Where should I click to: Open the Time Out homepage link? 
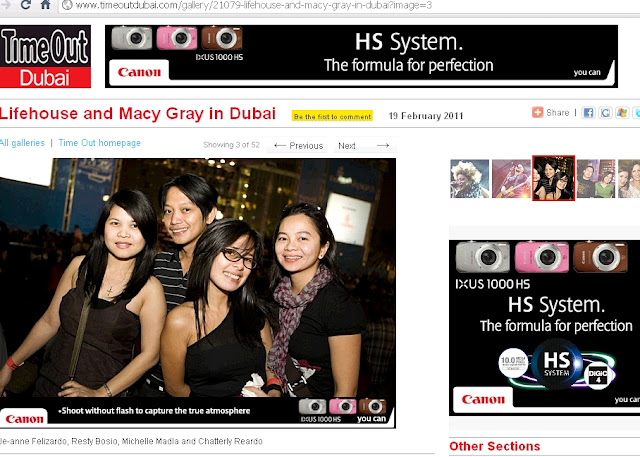tap(100, 143)
